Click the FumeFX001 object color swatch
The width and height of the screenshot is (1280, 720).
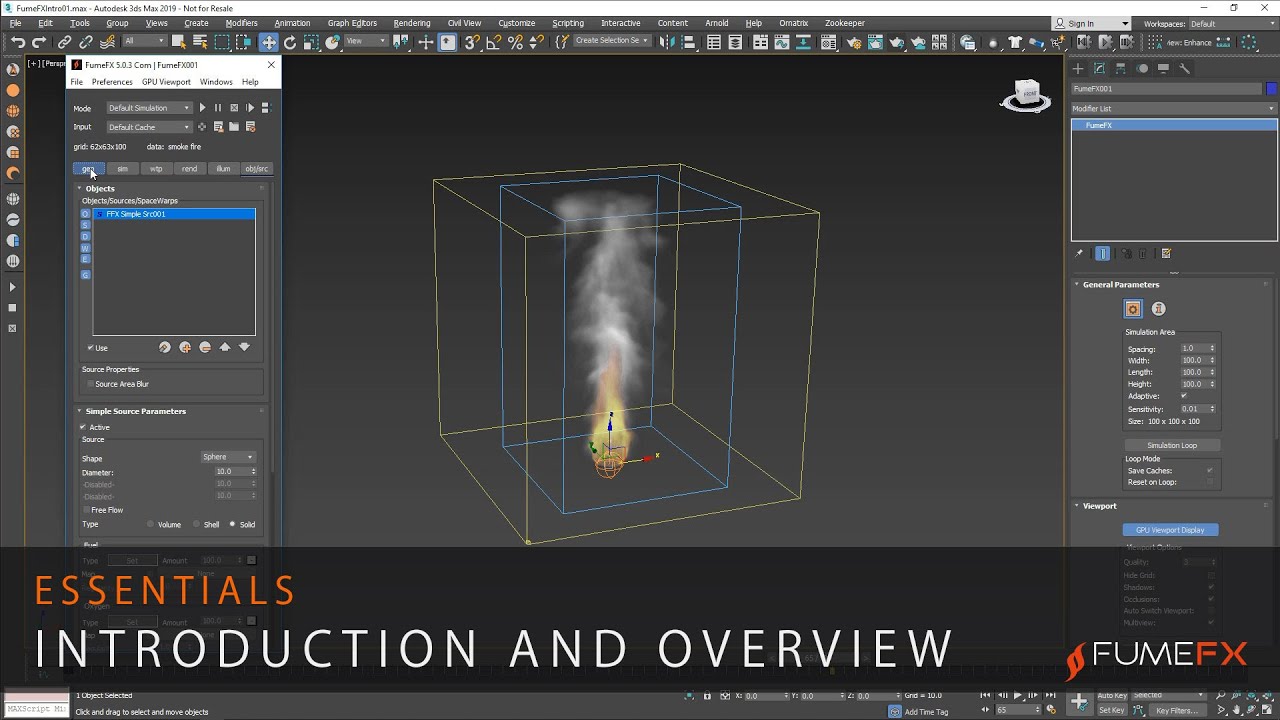[1272, 89]
